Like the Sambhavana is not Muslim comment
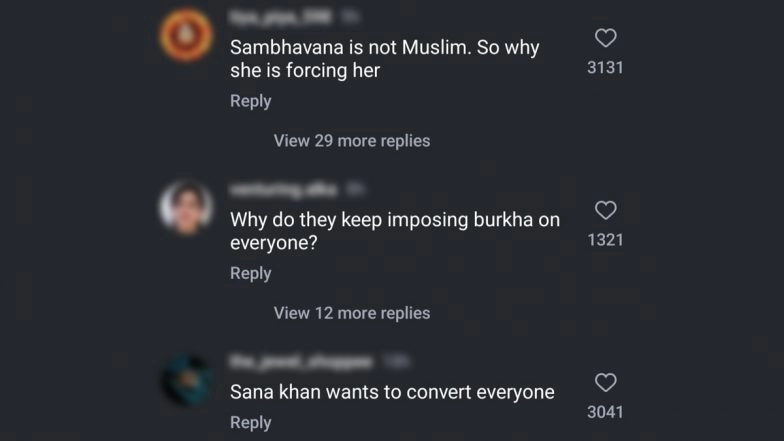Screen dimensions: 784x441 click(605, 39)
